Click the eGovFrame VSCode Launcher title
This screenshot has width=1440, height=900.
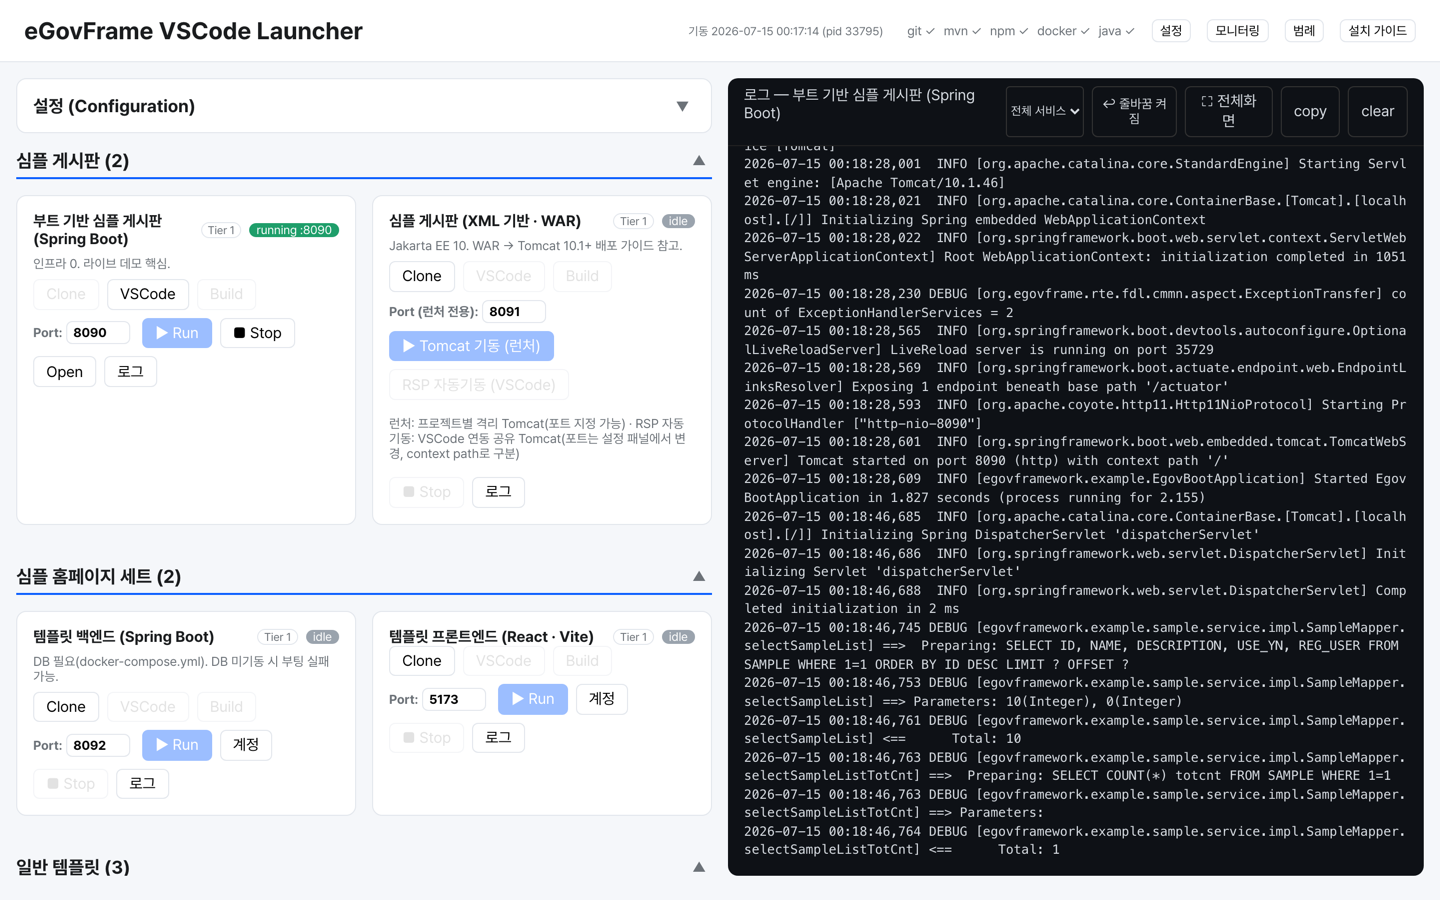(193, 31)
